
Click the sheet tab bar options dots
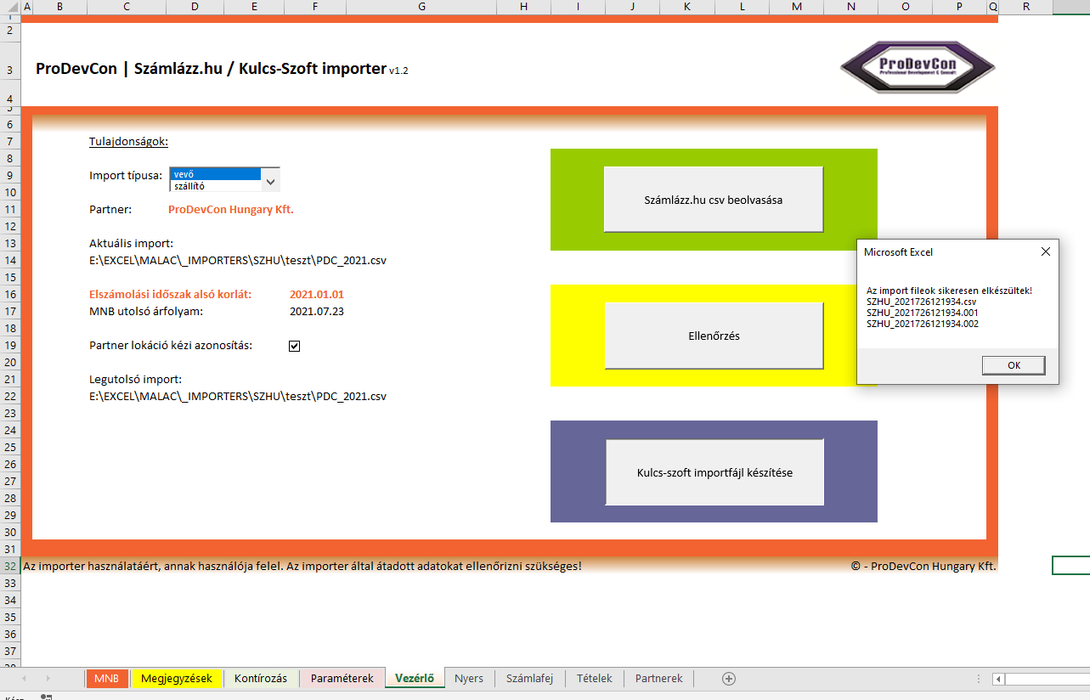978,679
